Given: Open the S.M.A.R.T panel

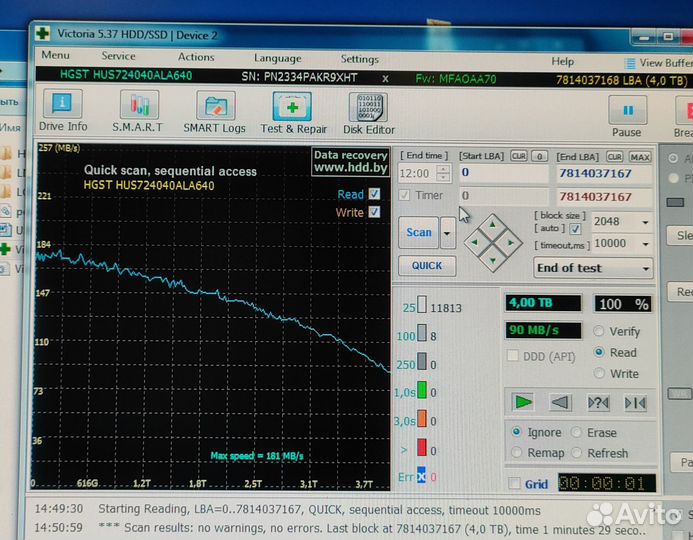Looking at the screenshot, I should coord(138,111).
